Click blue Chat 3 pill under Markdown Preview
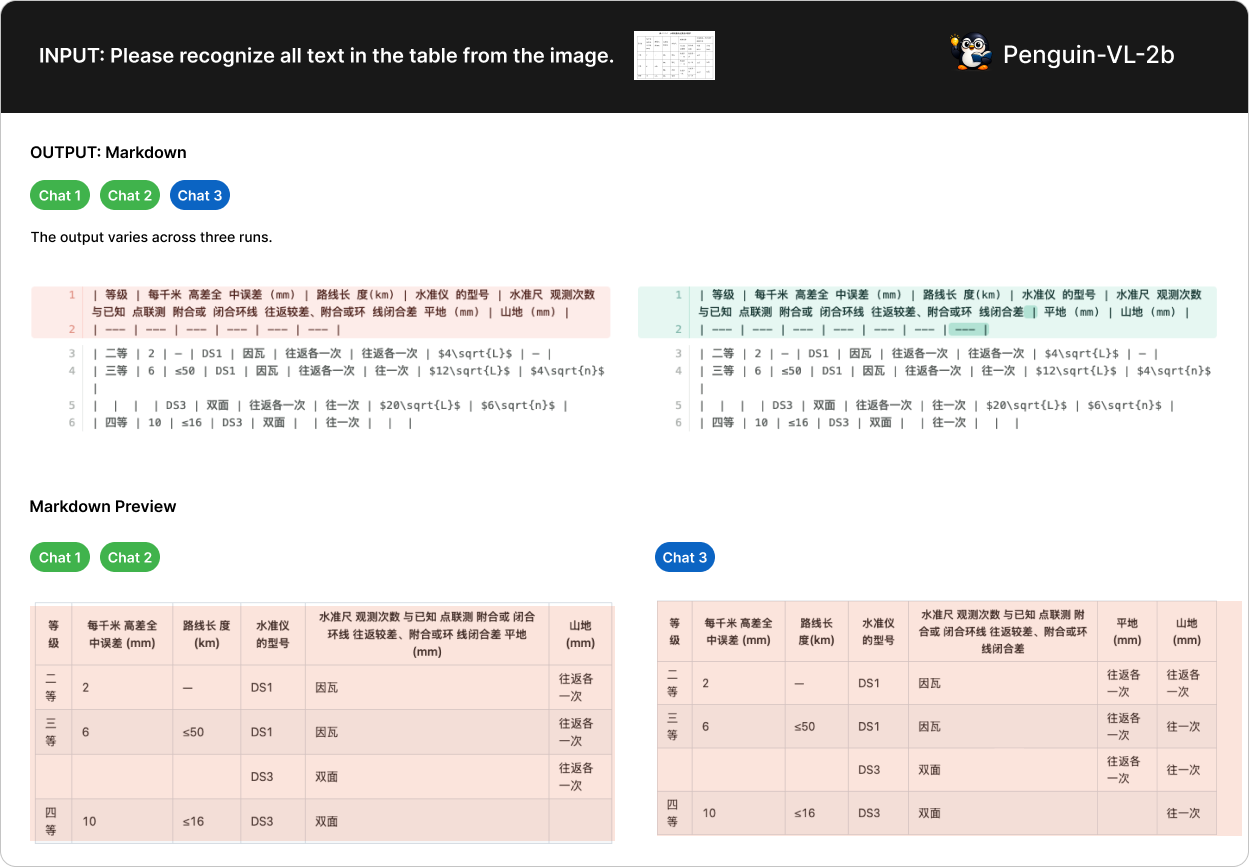 (x=685, y=557)
